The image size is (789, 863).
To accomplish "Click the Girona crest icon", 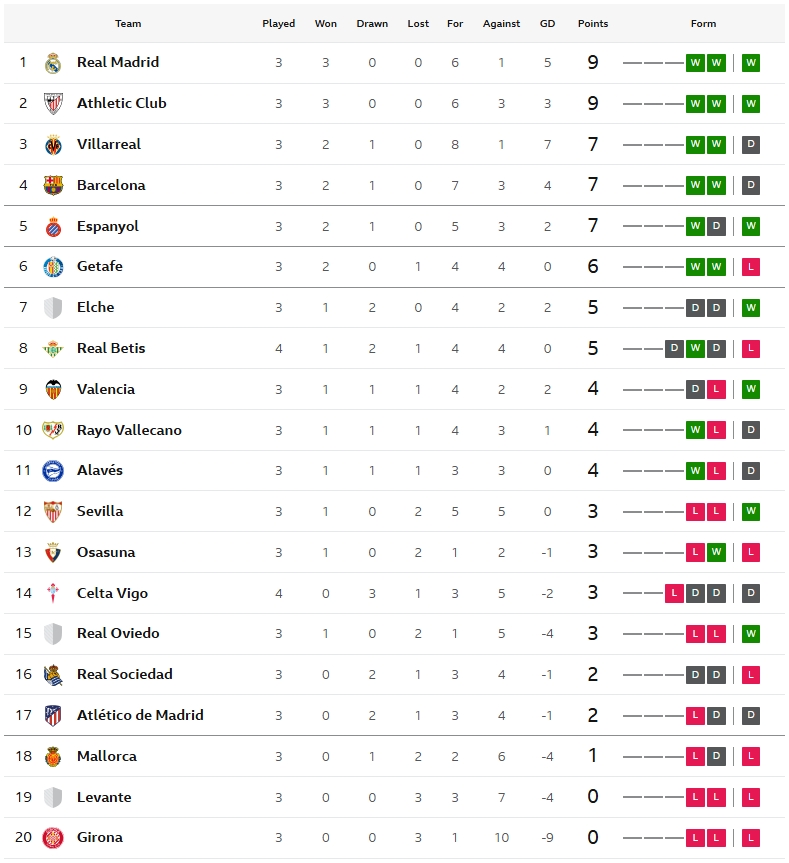I will pos(53,838).
